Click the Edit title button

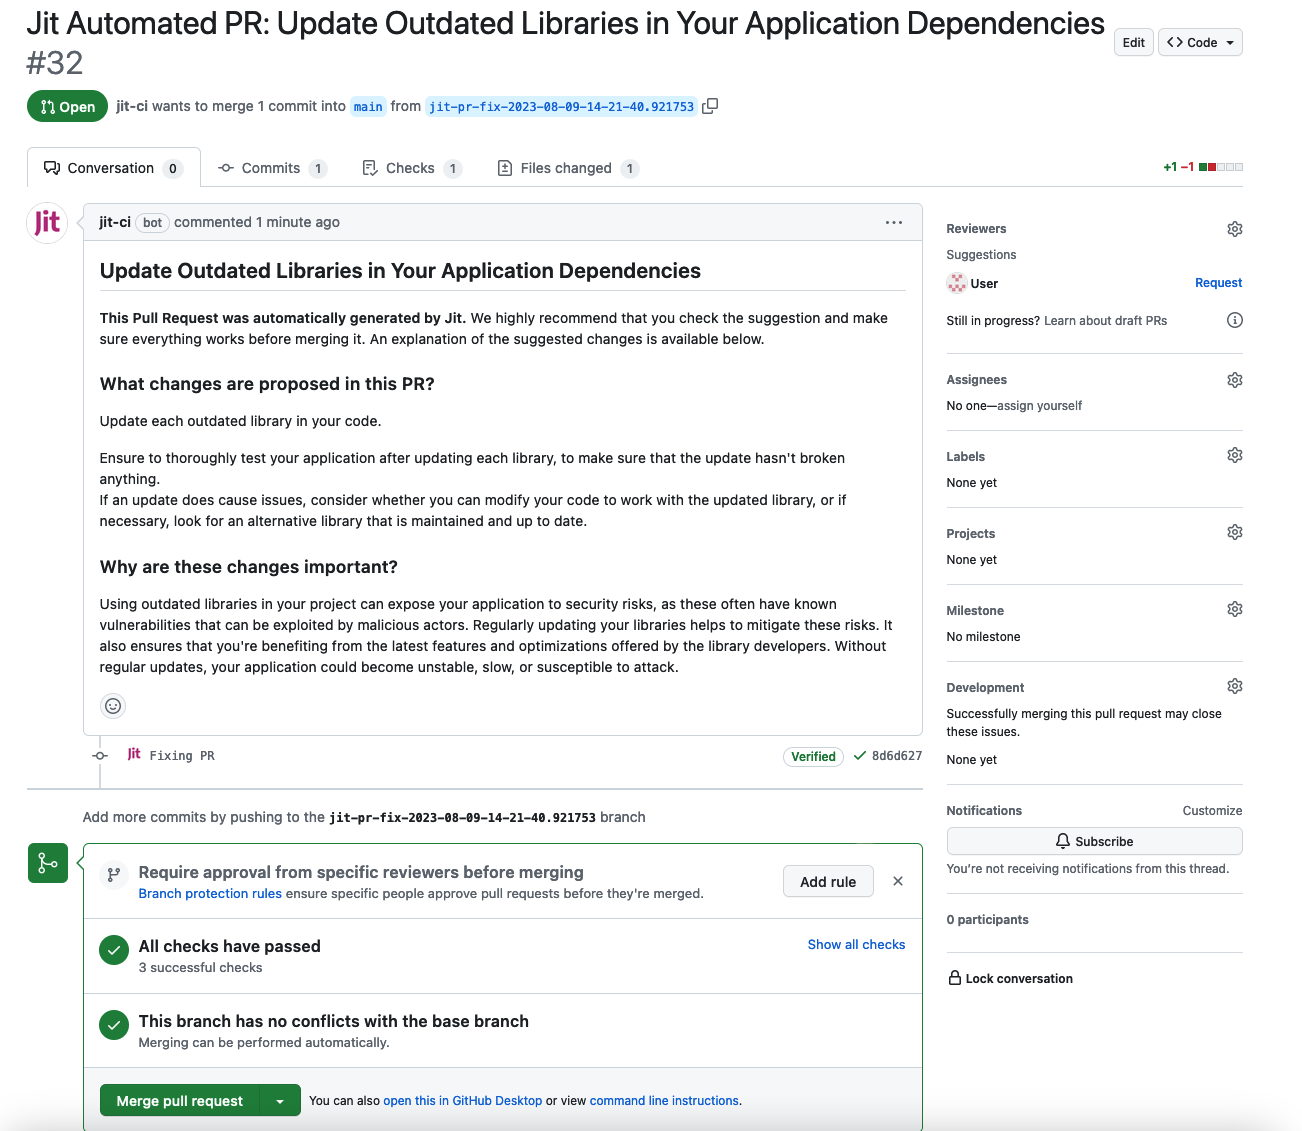tap(1134, 42)
